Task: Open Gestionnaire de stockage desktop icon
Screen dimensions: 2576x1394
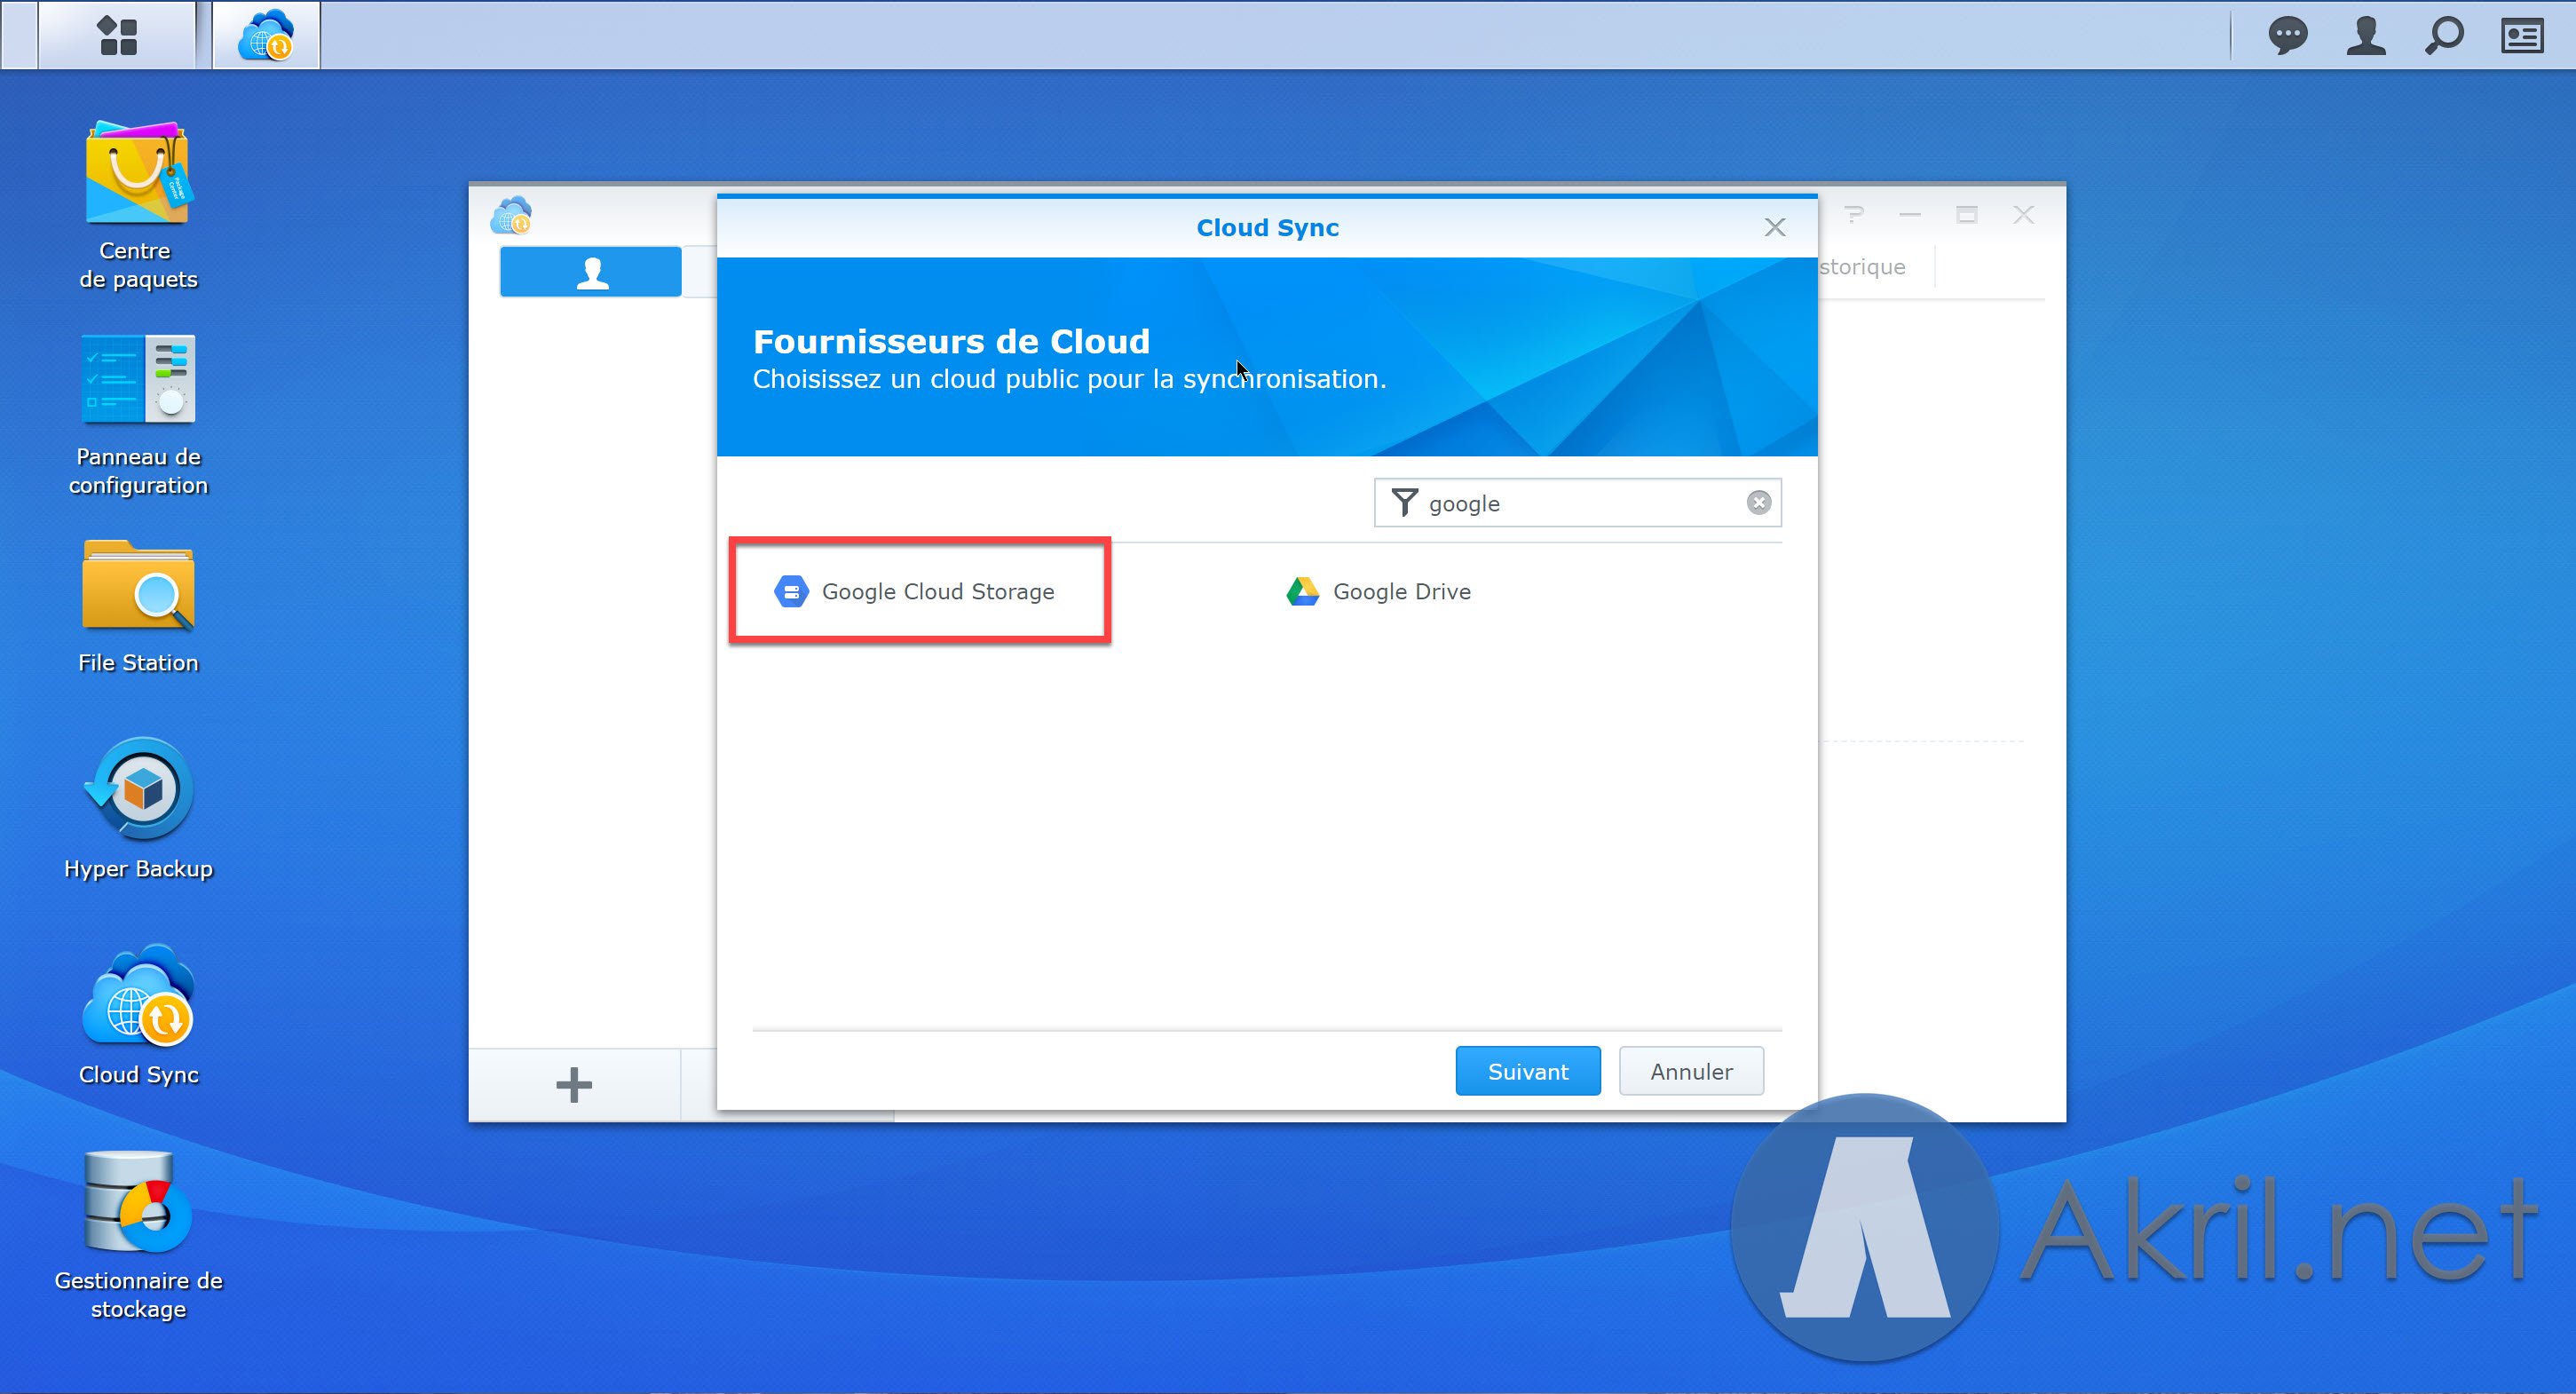Action: click(x=138, y=1236)
